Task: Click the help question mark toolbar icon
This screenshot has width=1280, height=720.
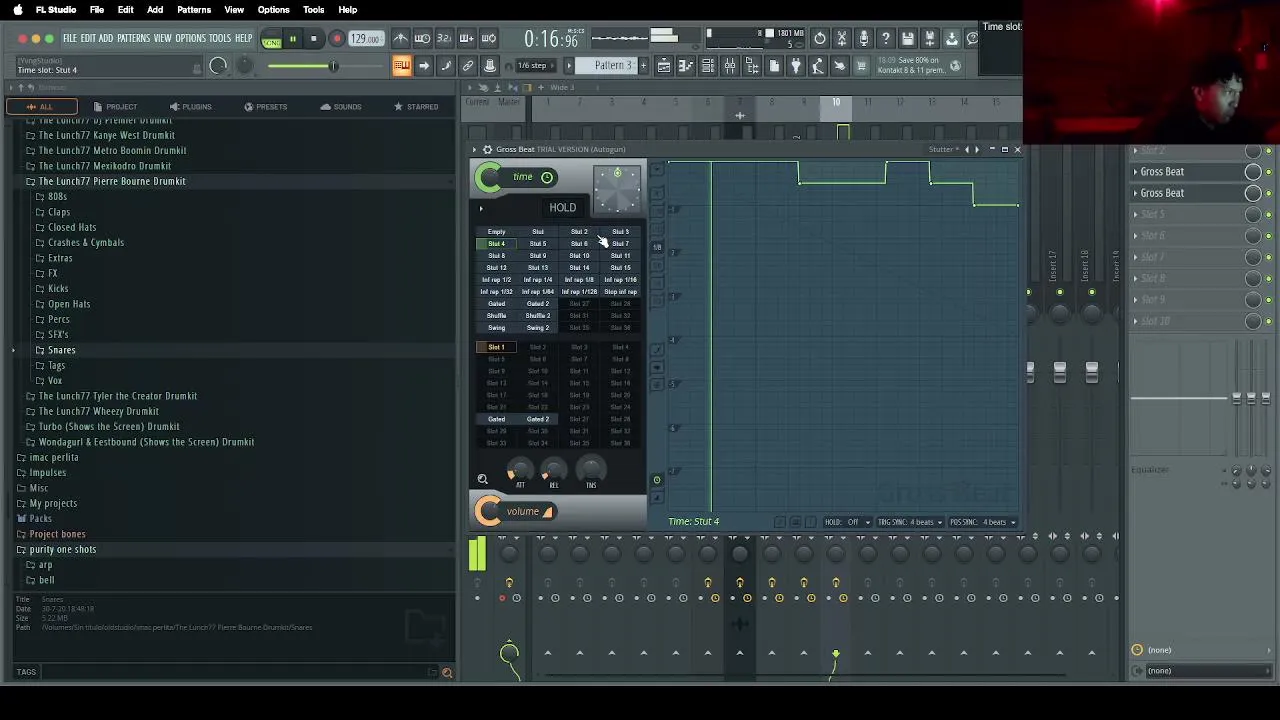Action: pos(886,38)
